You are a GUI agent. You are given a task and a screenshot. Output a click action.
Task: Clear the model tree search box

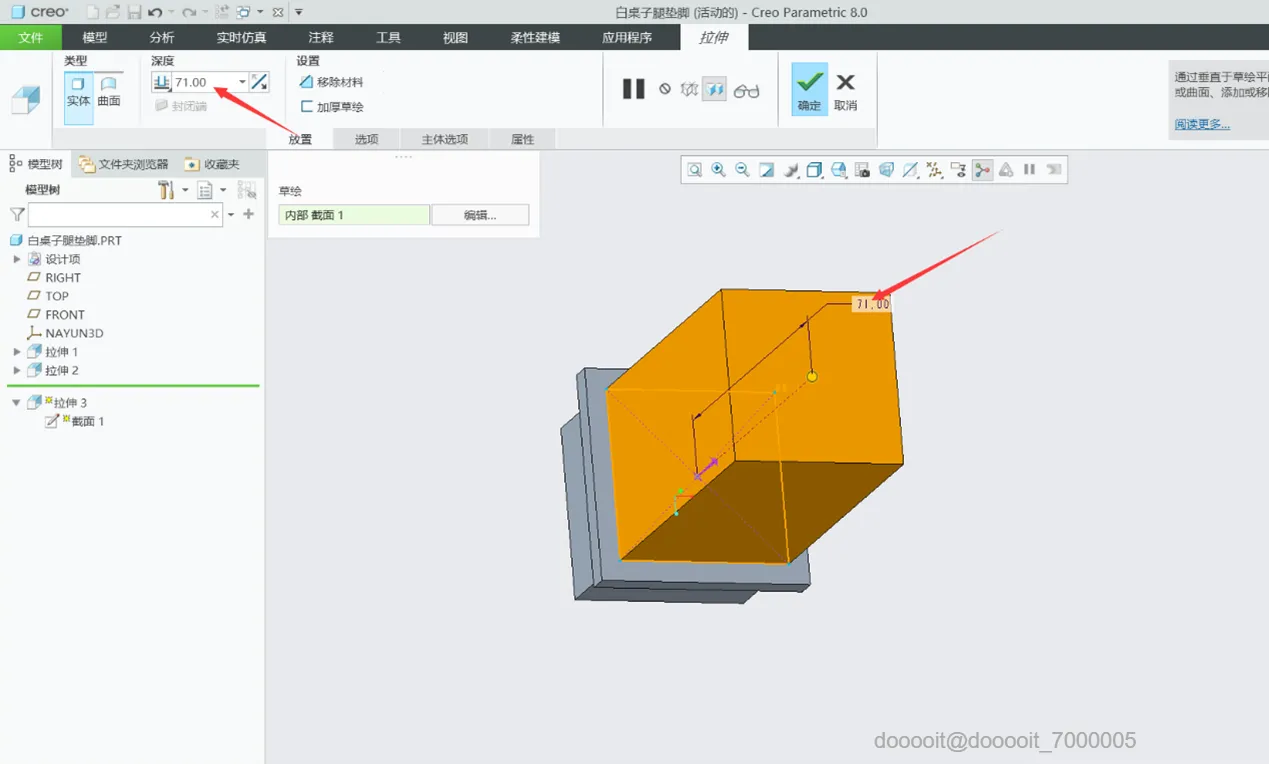(214, 215)
